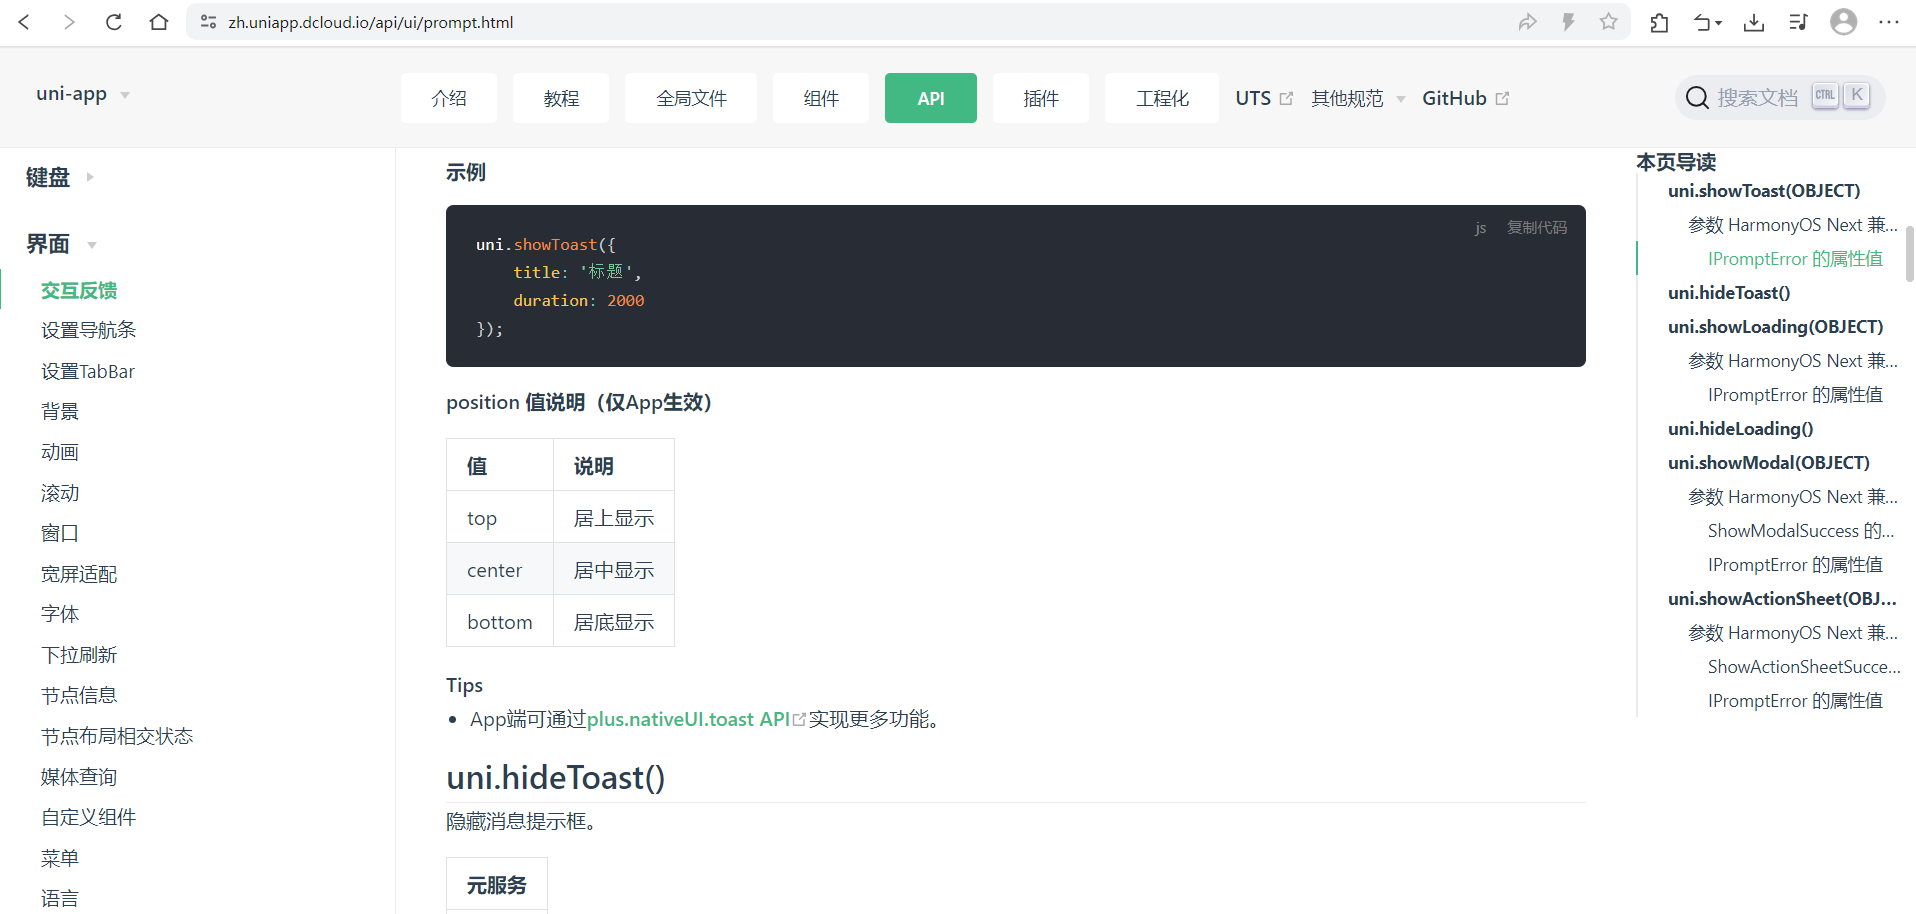The width and height of the screenshot is (1916, 914).
Task: Focus the 搜索文档 search box
Action: [x=1780, y=98]
